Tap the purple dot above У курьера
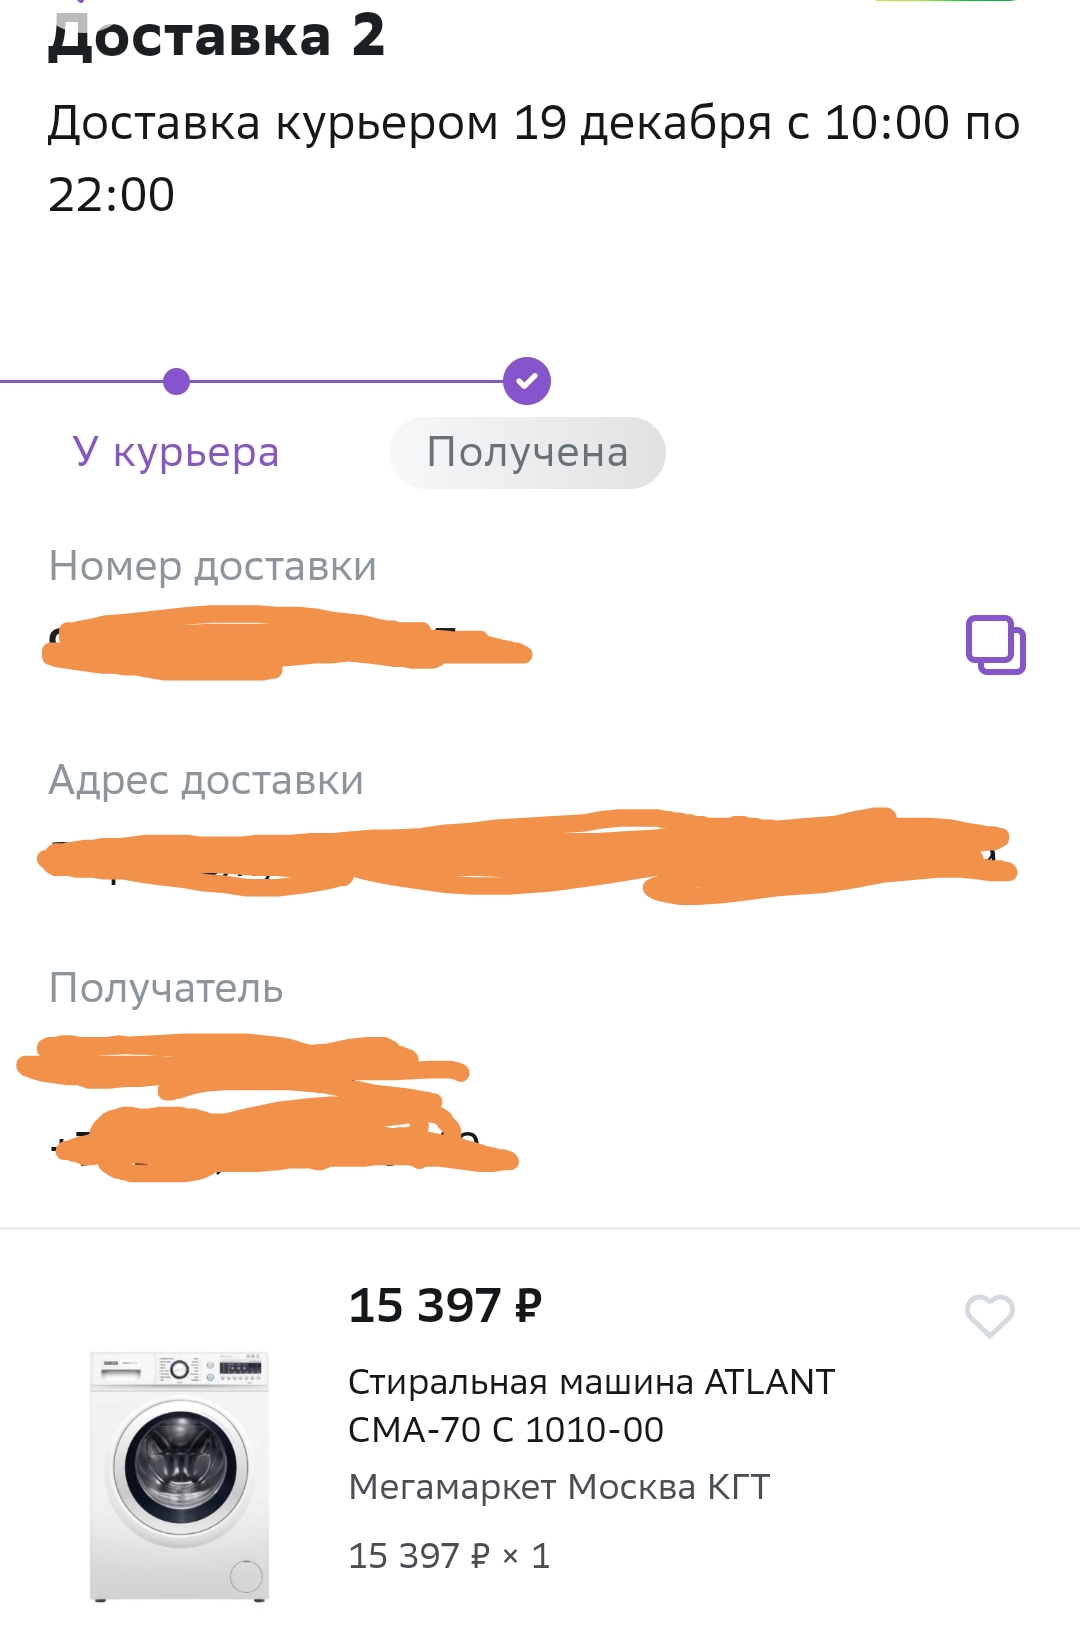 [176, 381]
